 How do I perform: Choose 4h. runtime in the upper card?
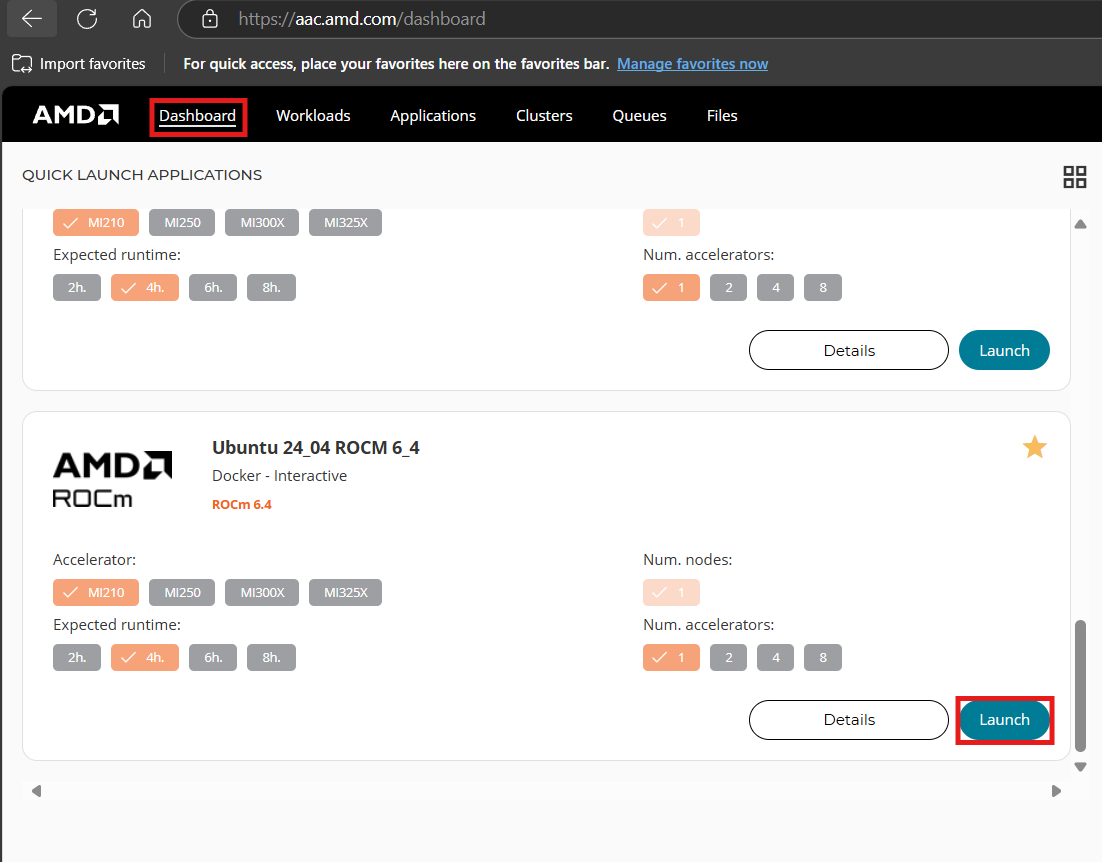145,287
